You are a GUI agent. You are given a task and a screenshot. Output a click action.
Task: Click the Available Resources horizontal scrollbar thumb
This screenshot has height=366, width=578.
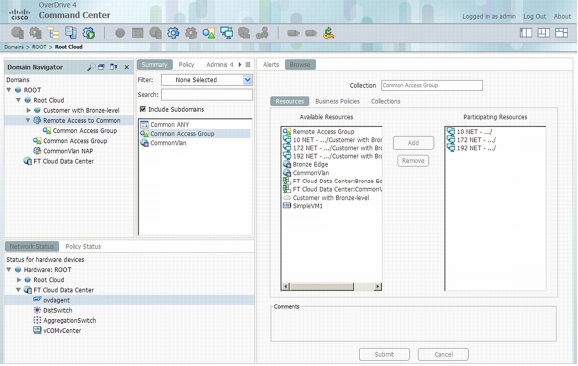pos(322,286)
